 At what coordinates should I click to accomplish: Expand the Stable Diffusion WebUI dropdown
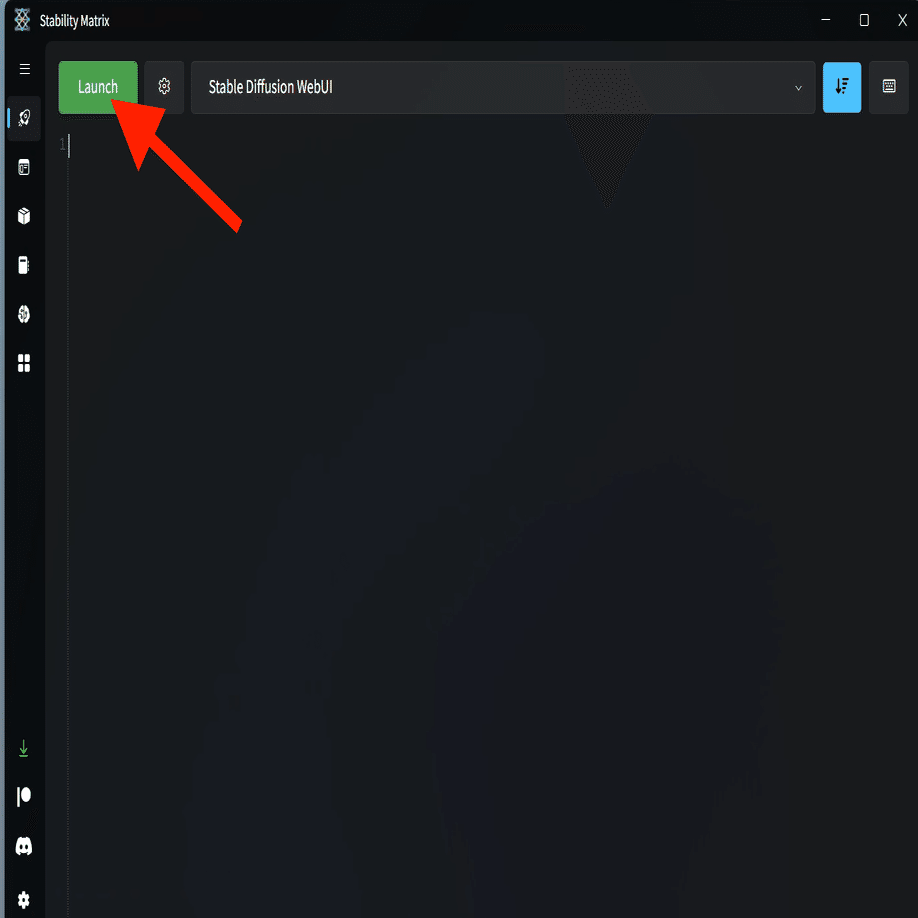pos(503,87)
